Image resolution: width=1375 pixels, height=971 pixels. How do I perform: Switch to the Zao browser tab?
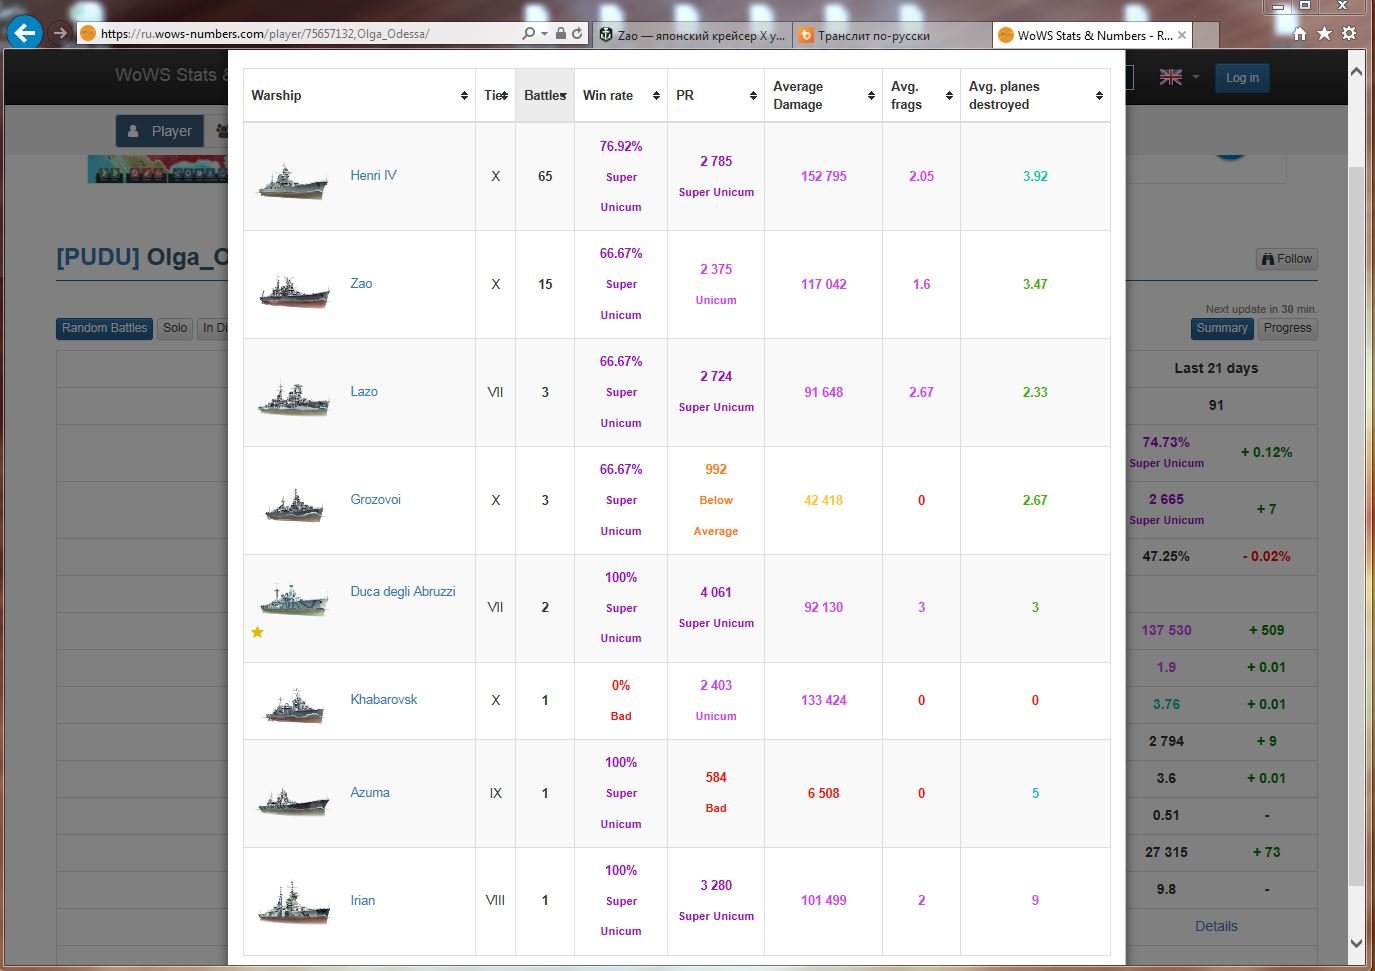[692, 35]
